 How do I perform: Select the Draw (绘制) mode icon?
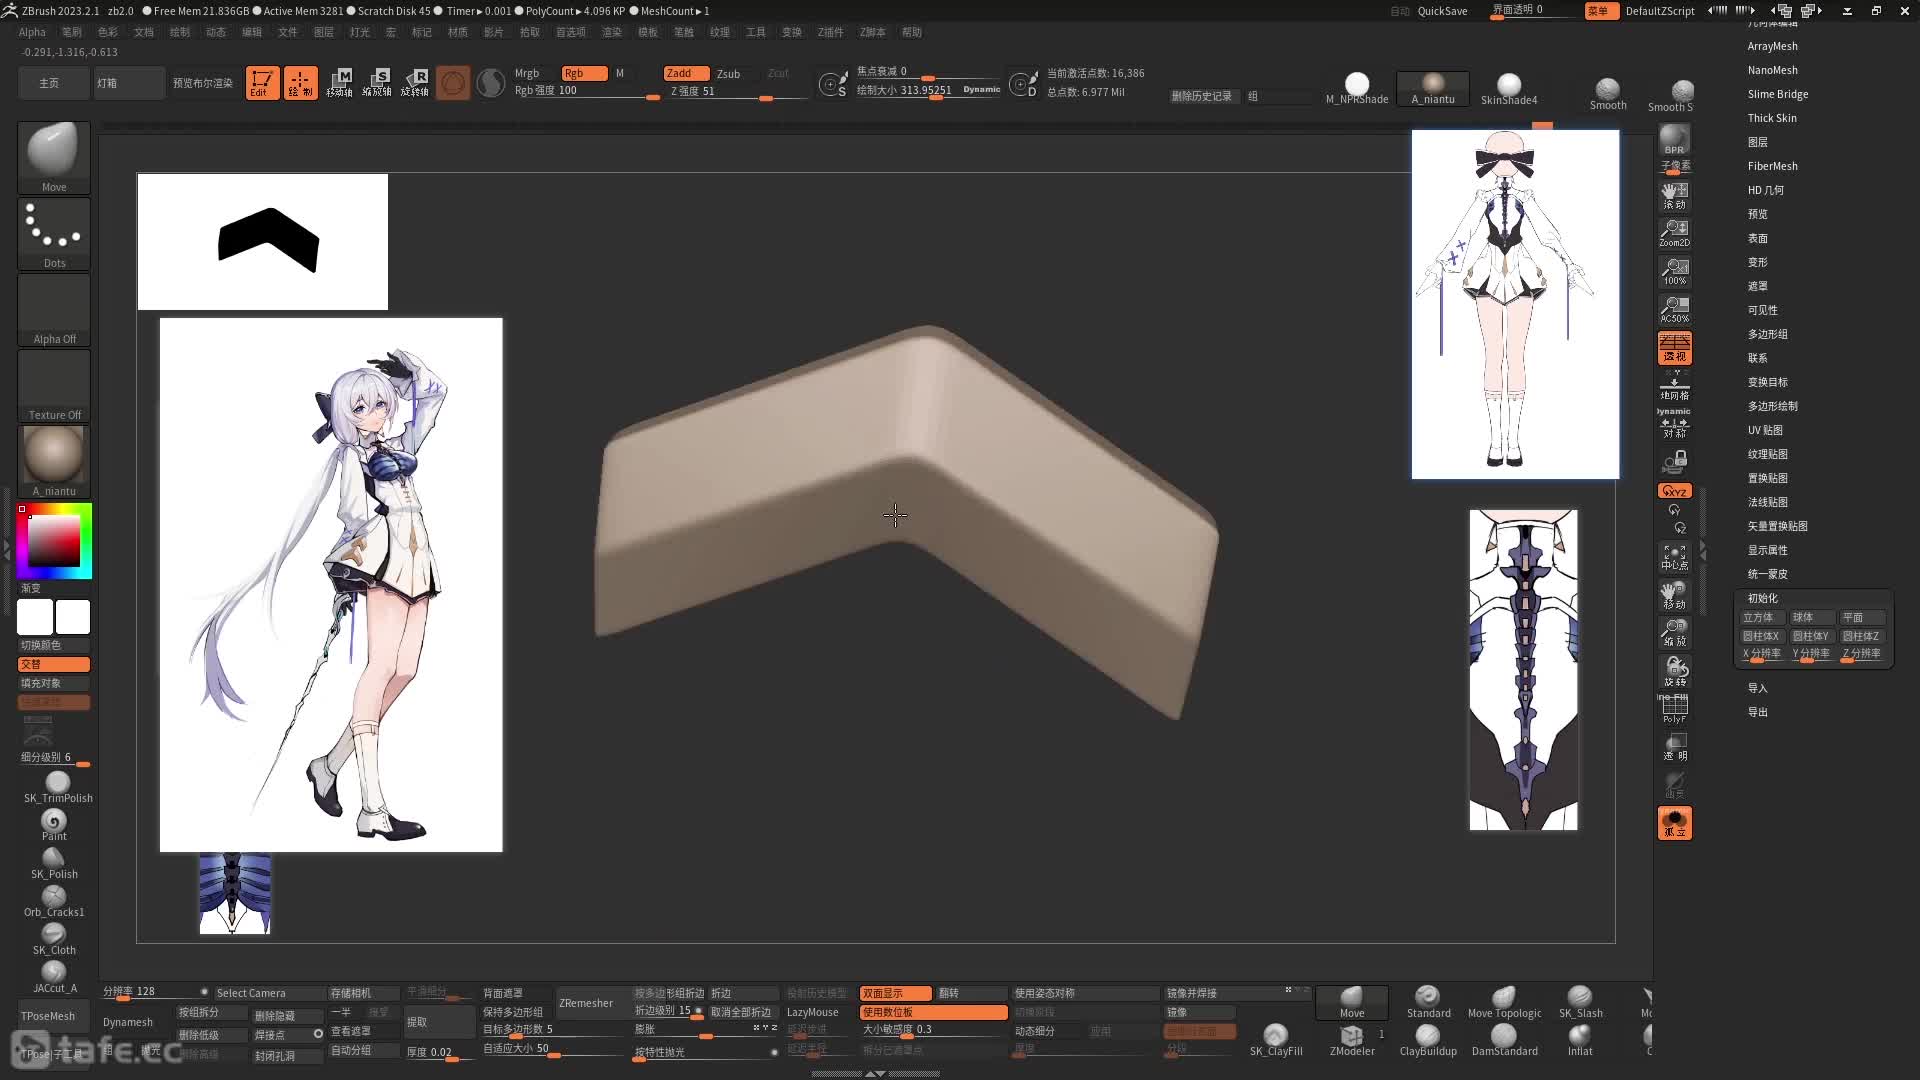click(x=300, y=83)
